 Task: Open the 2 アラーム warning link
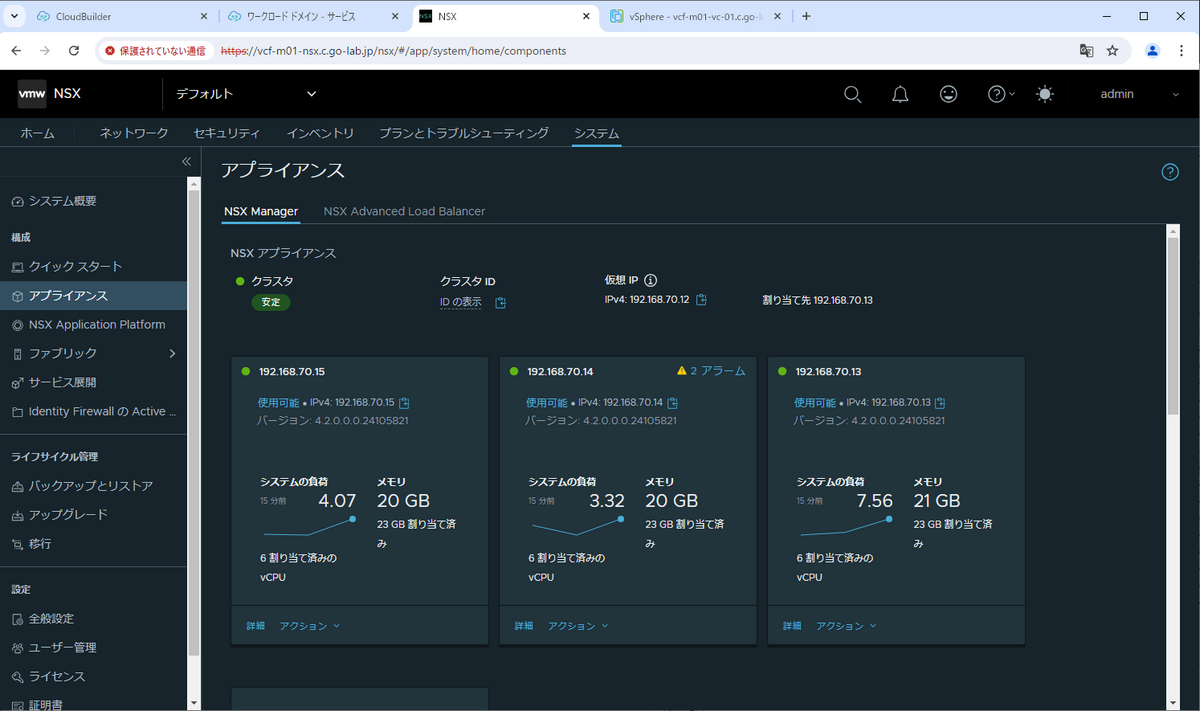coord(711,371)
